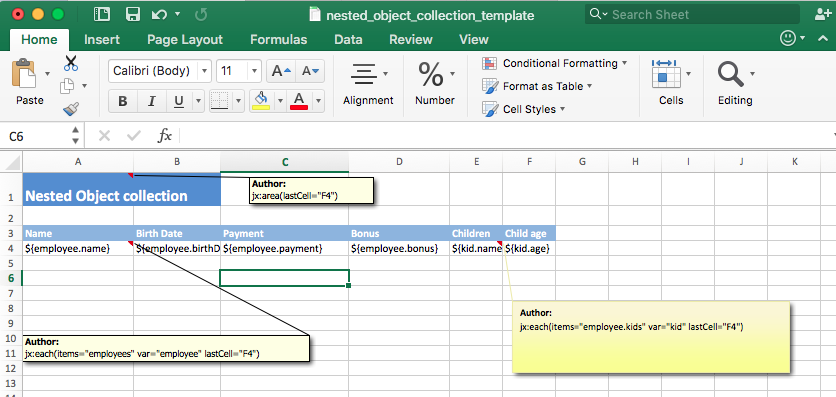The image size is (836, 397).
Task: Switch to the Insert tab
Action: tap(102, 39)
